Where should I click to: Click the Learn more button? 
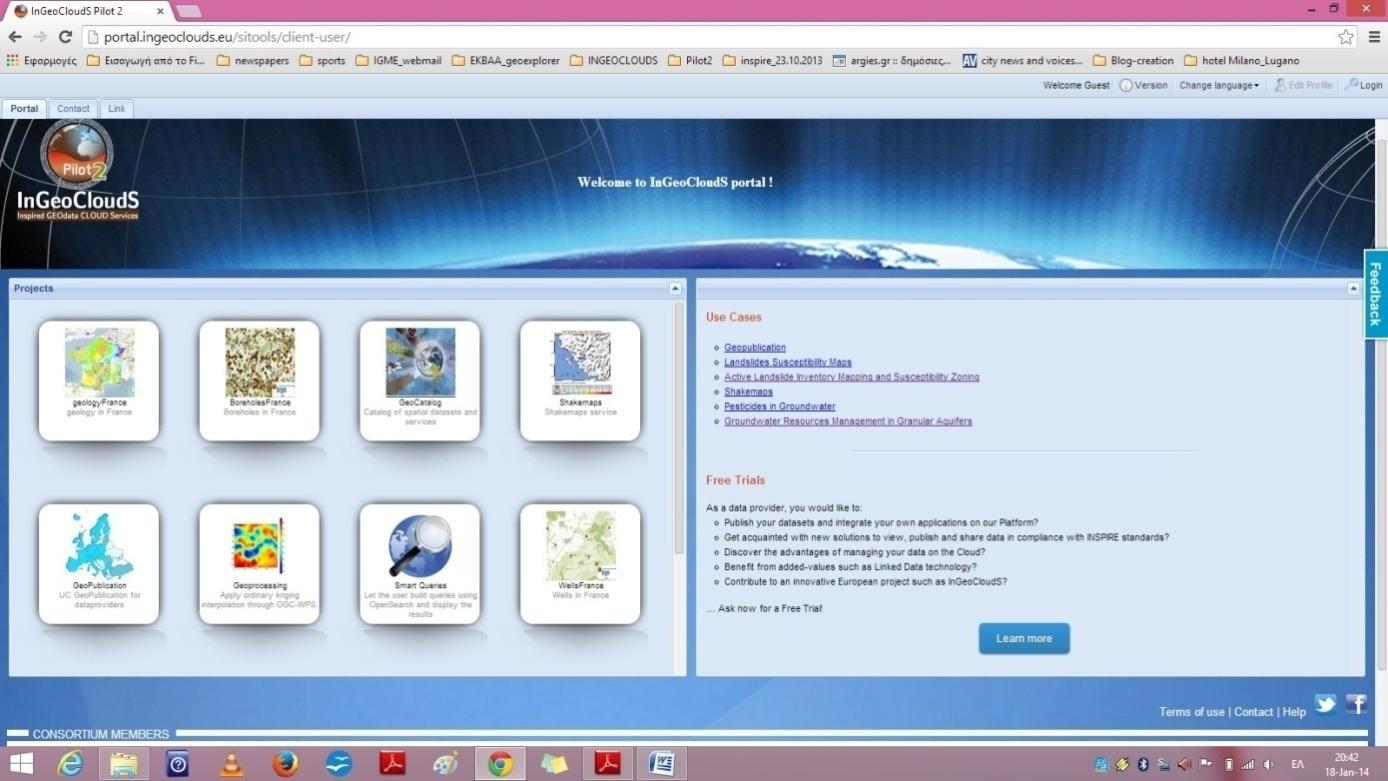[x=1024, y=639]
